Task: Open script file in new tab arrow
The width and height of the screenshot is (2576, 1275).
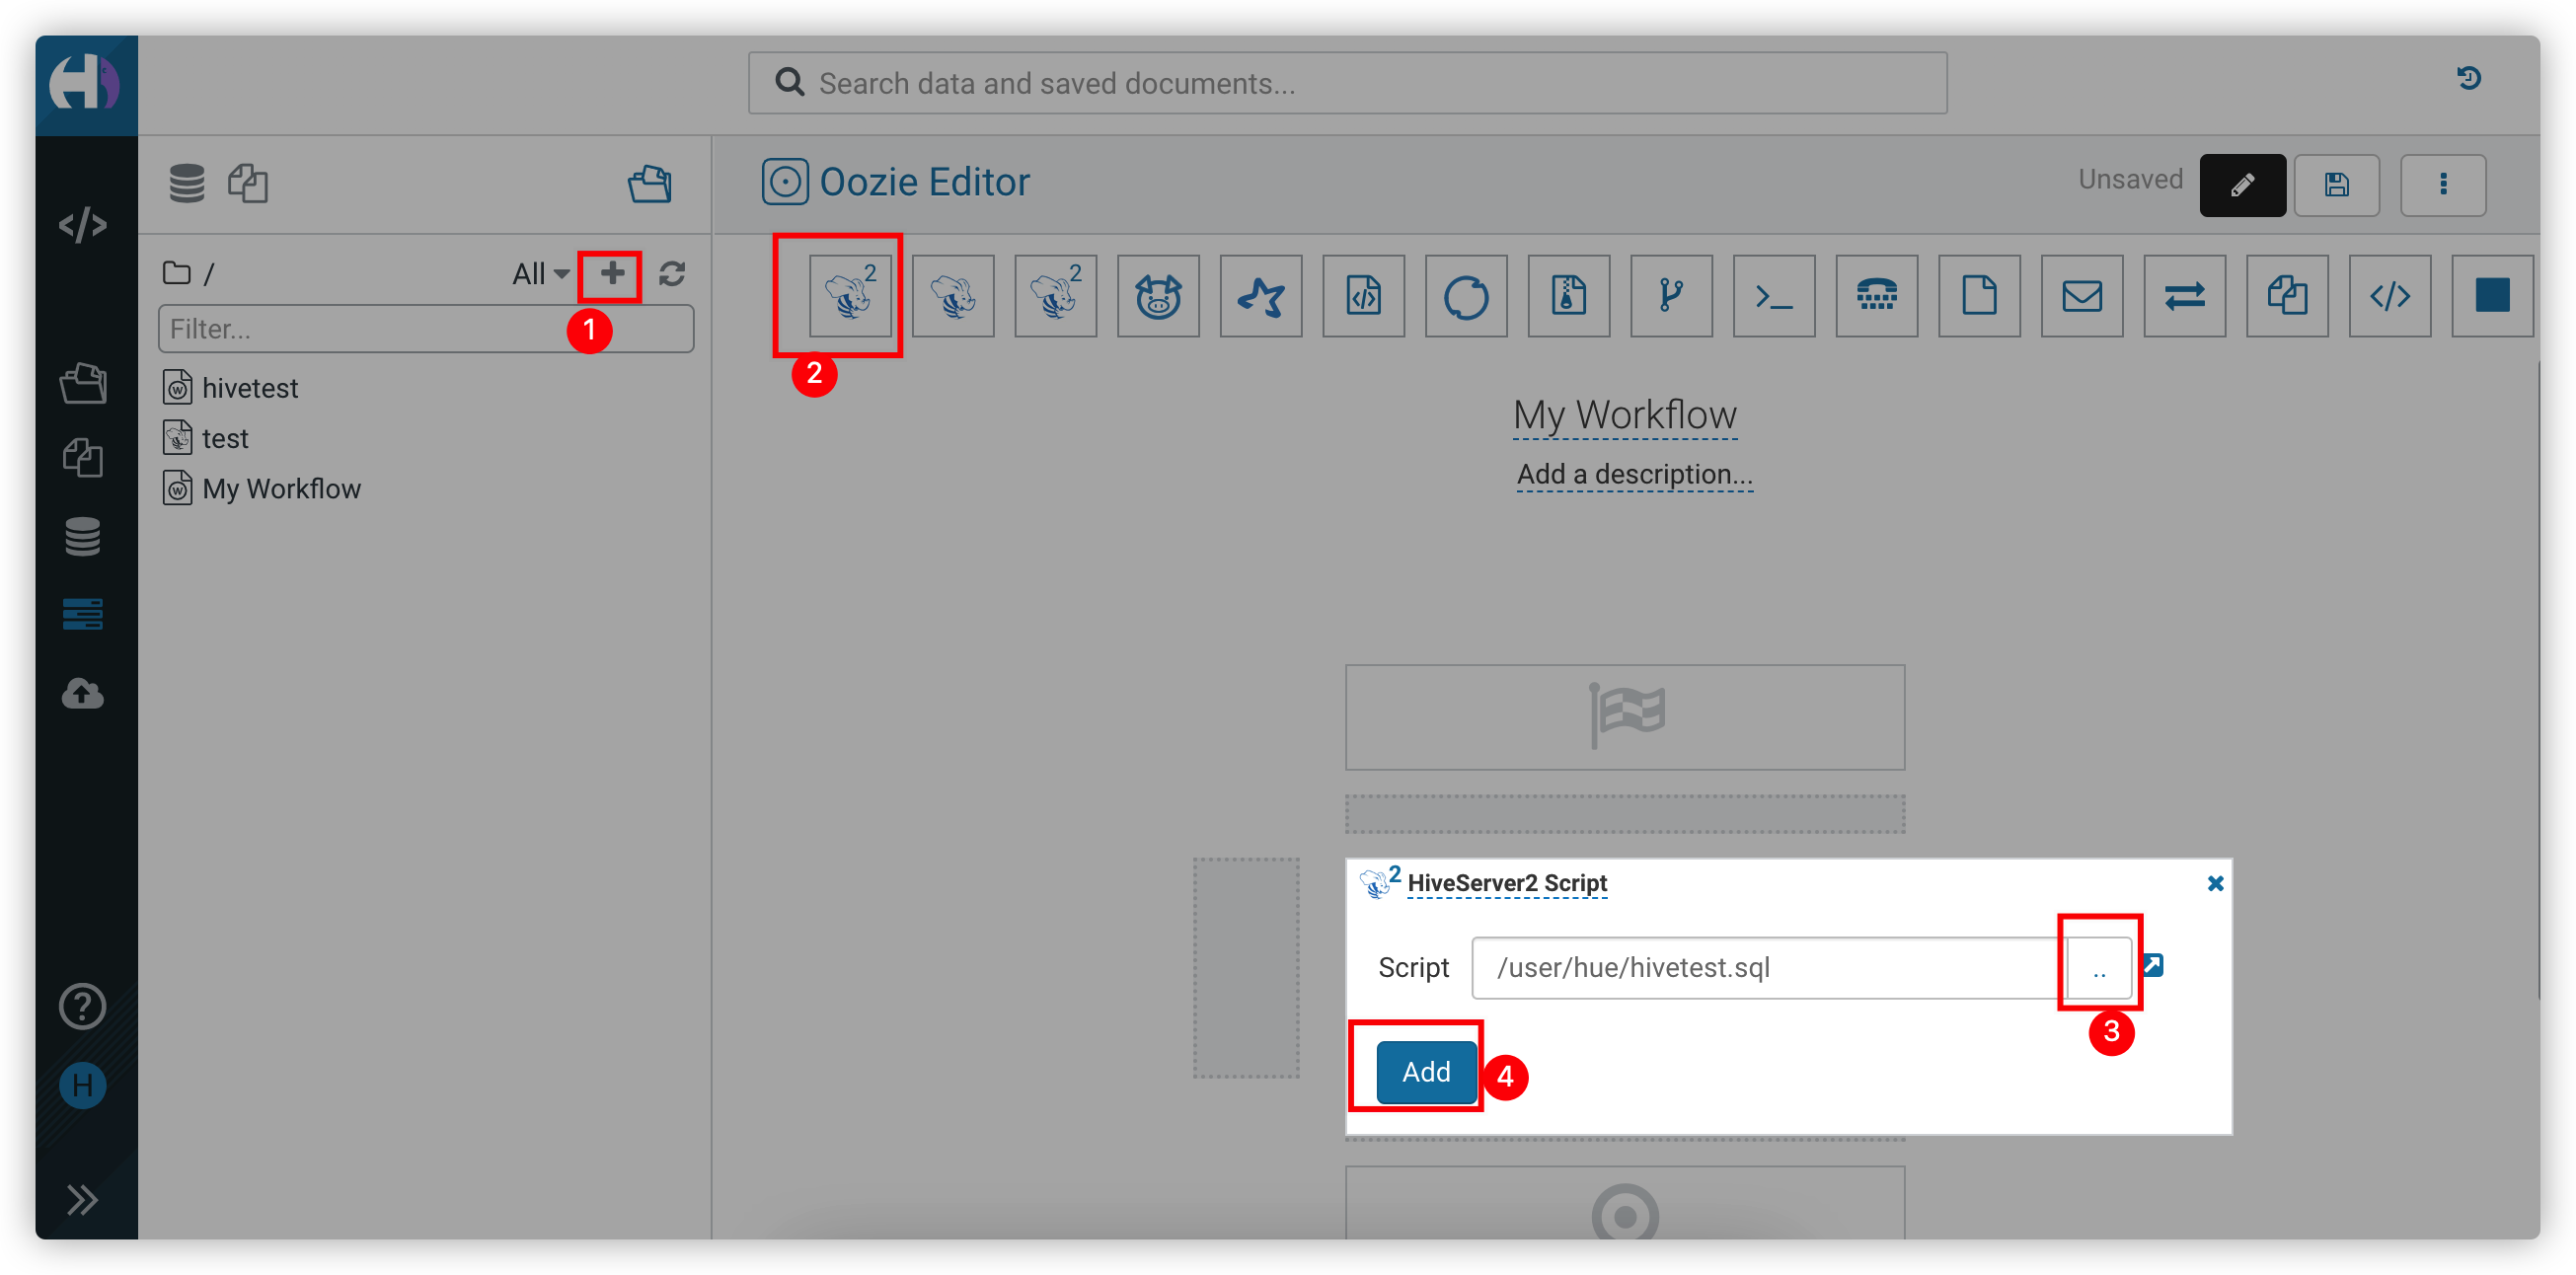Action: tap(2154, 965)
